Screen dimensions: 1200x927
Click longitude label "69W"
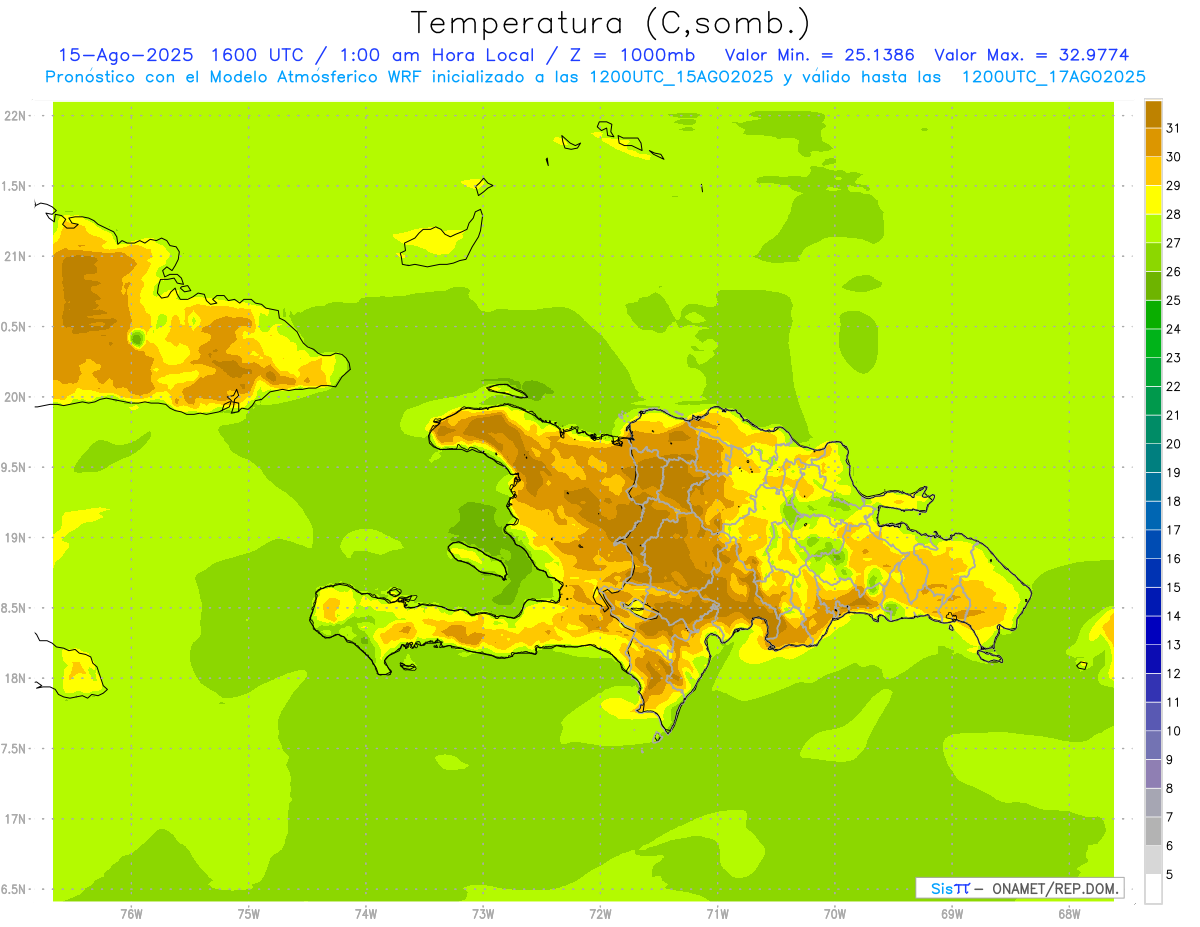(952, 914)
